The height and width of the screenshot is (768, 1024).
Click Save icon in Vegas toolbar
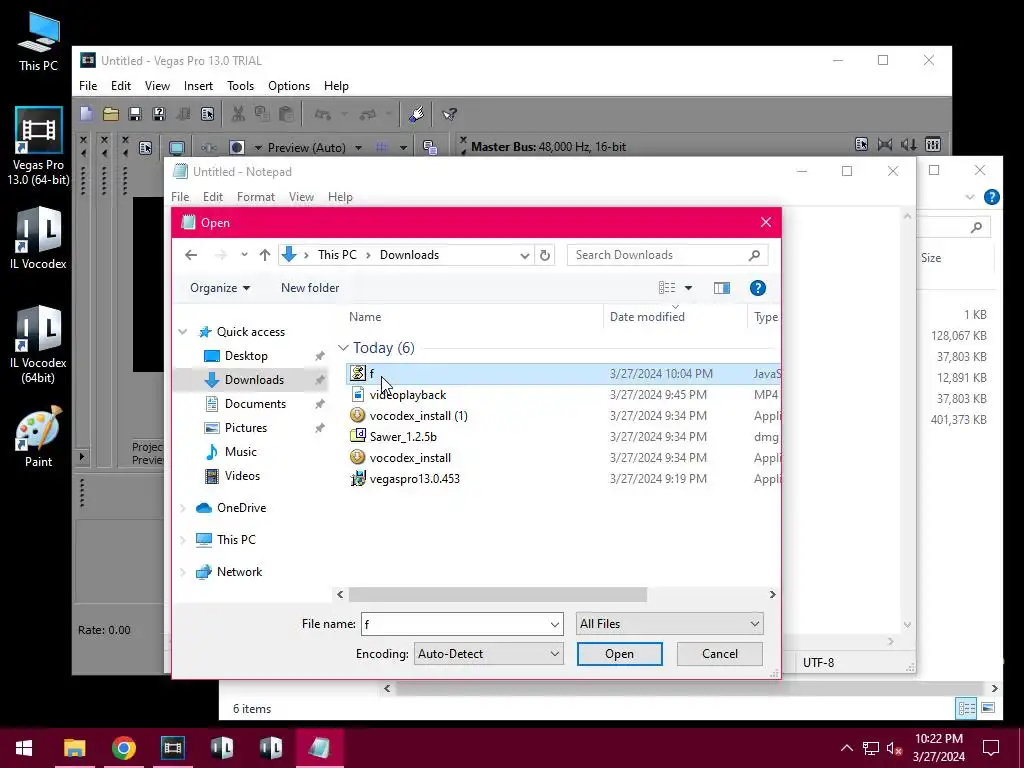point(135,114)
